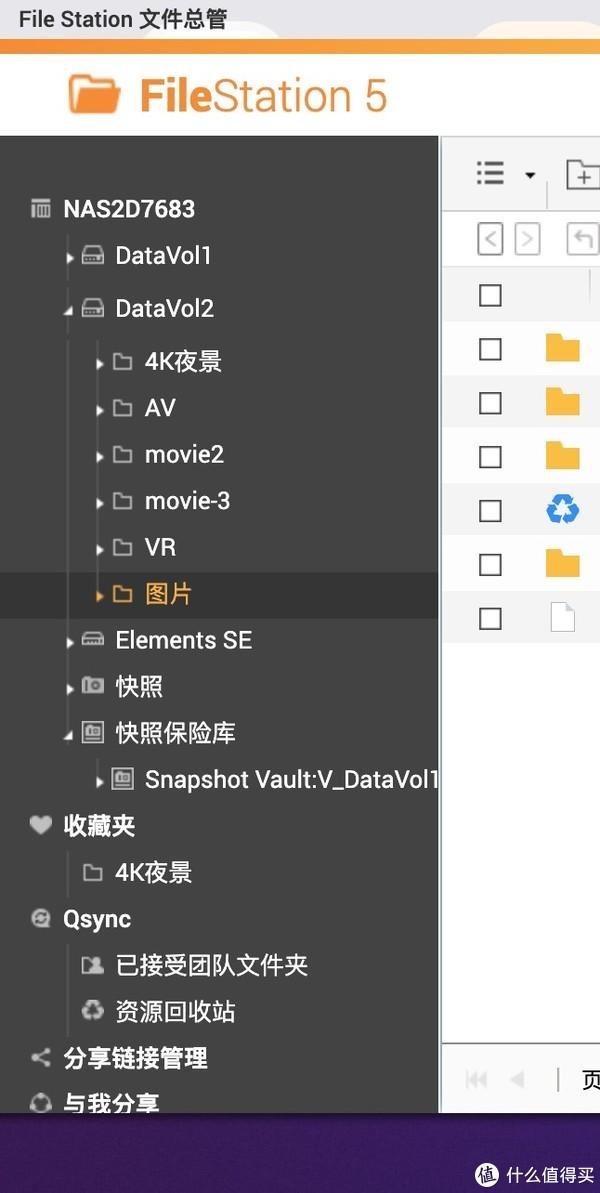Open the blue recycle bin item
Image resolution: width=600 pixels, height=1193 pixels.
coord(563,510)
